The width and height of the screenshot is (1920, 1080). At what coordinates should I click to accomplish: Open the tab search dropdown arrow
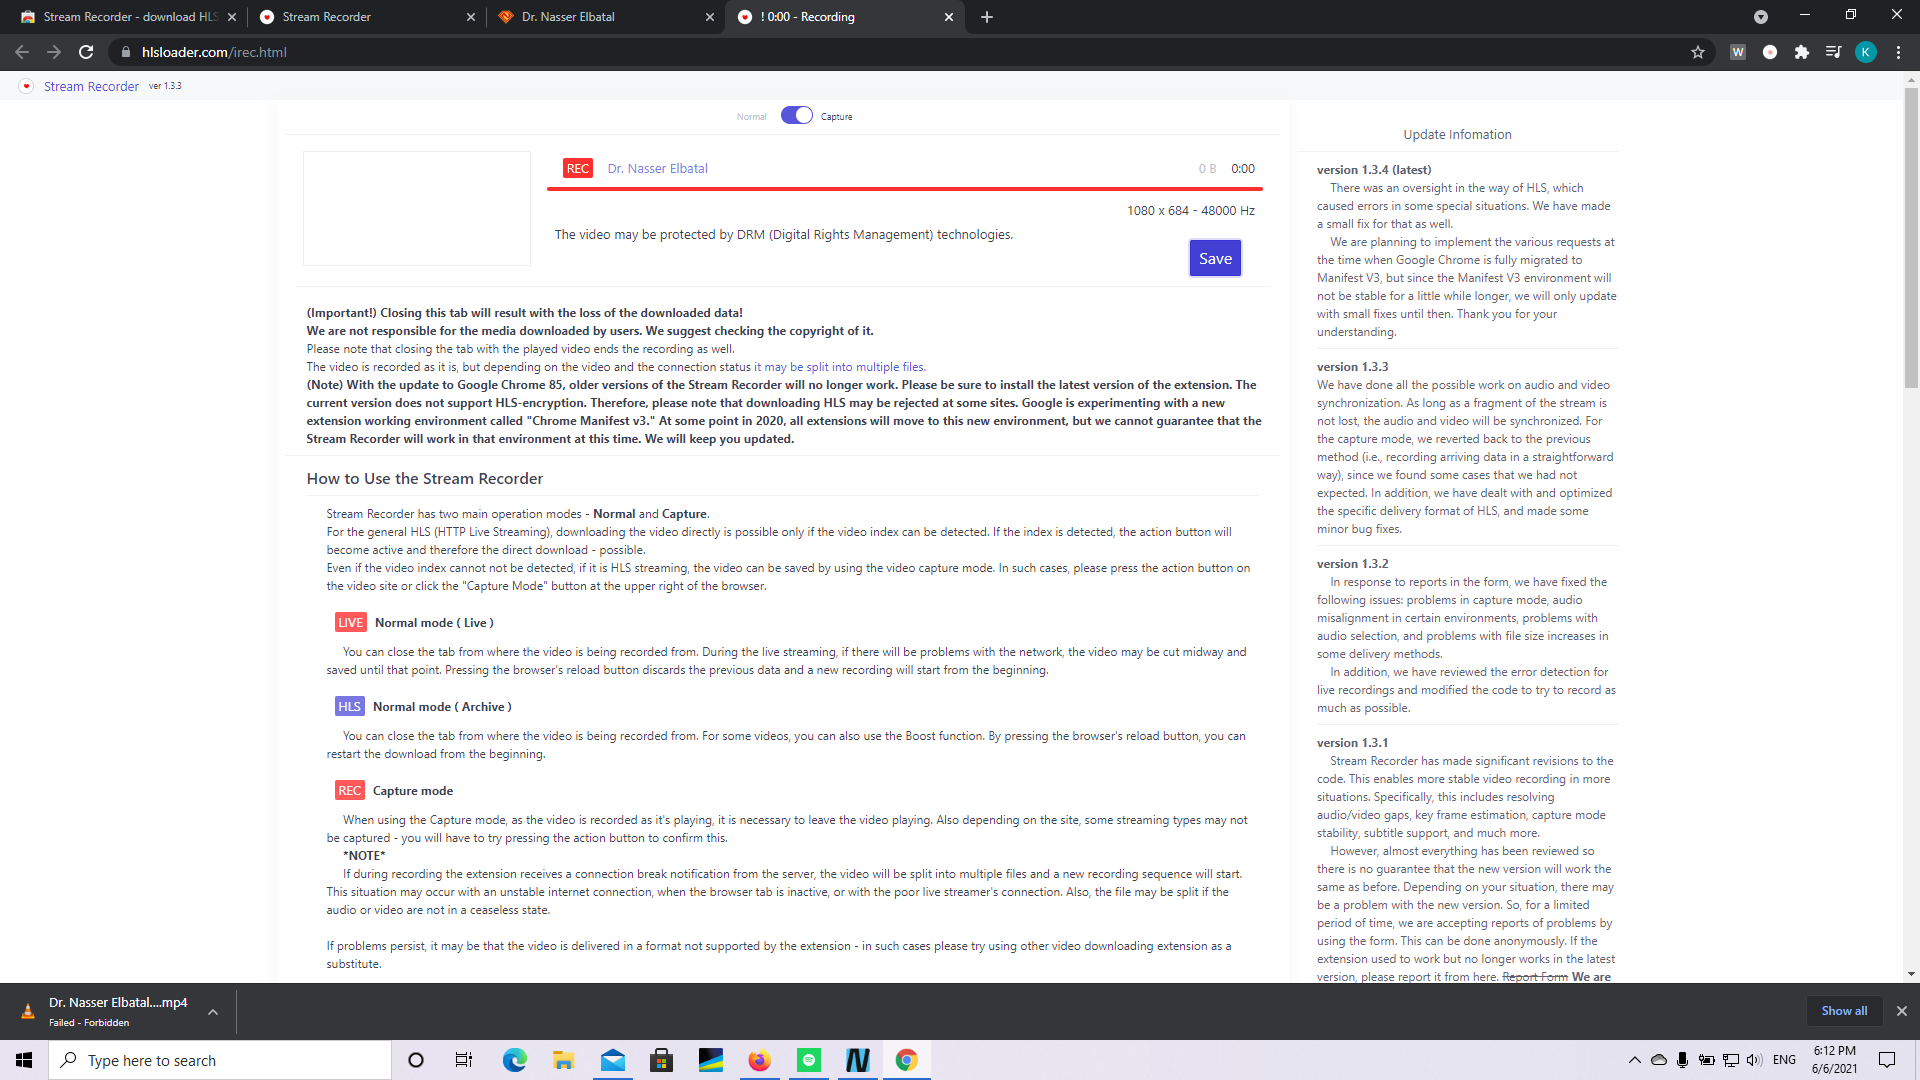pyautogui.click(x=1760, y=17)
